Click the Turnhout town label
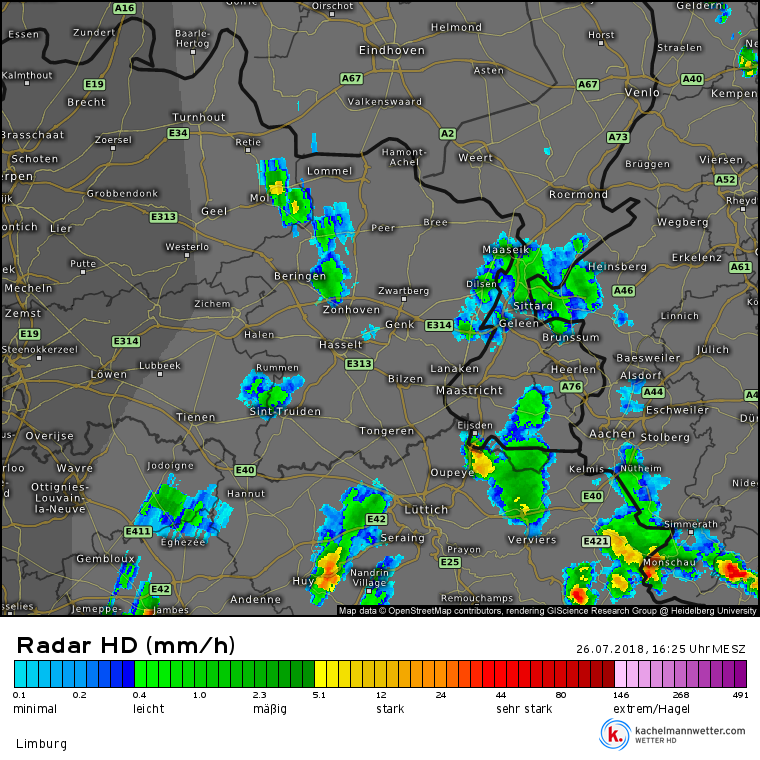The image size is (760, 760). (x=199, y=117)
